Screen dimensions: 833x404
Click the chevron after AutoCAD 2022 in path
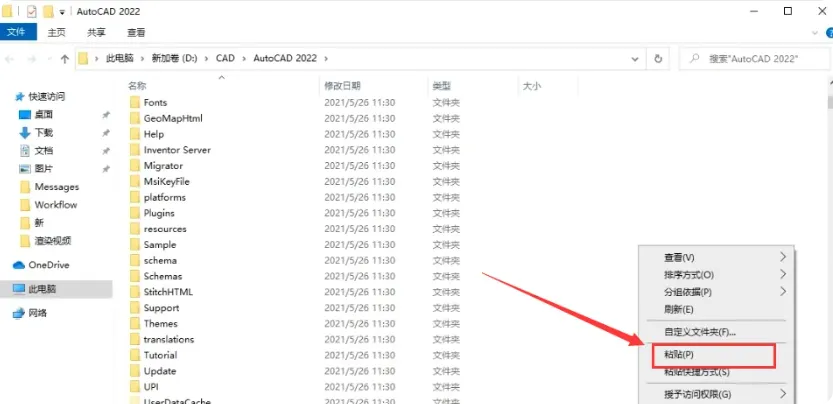326,58
